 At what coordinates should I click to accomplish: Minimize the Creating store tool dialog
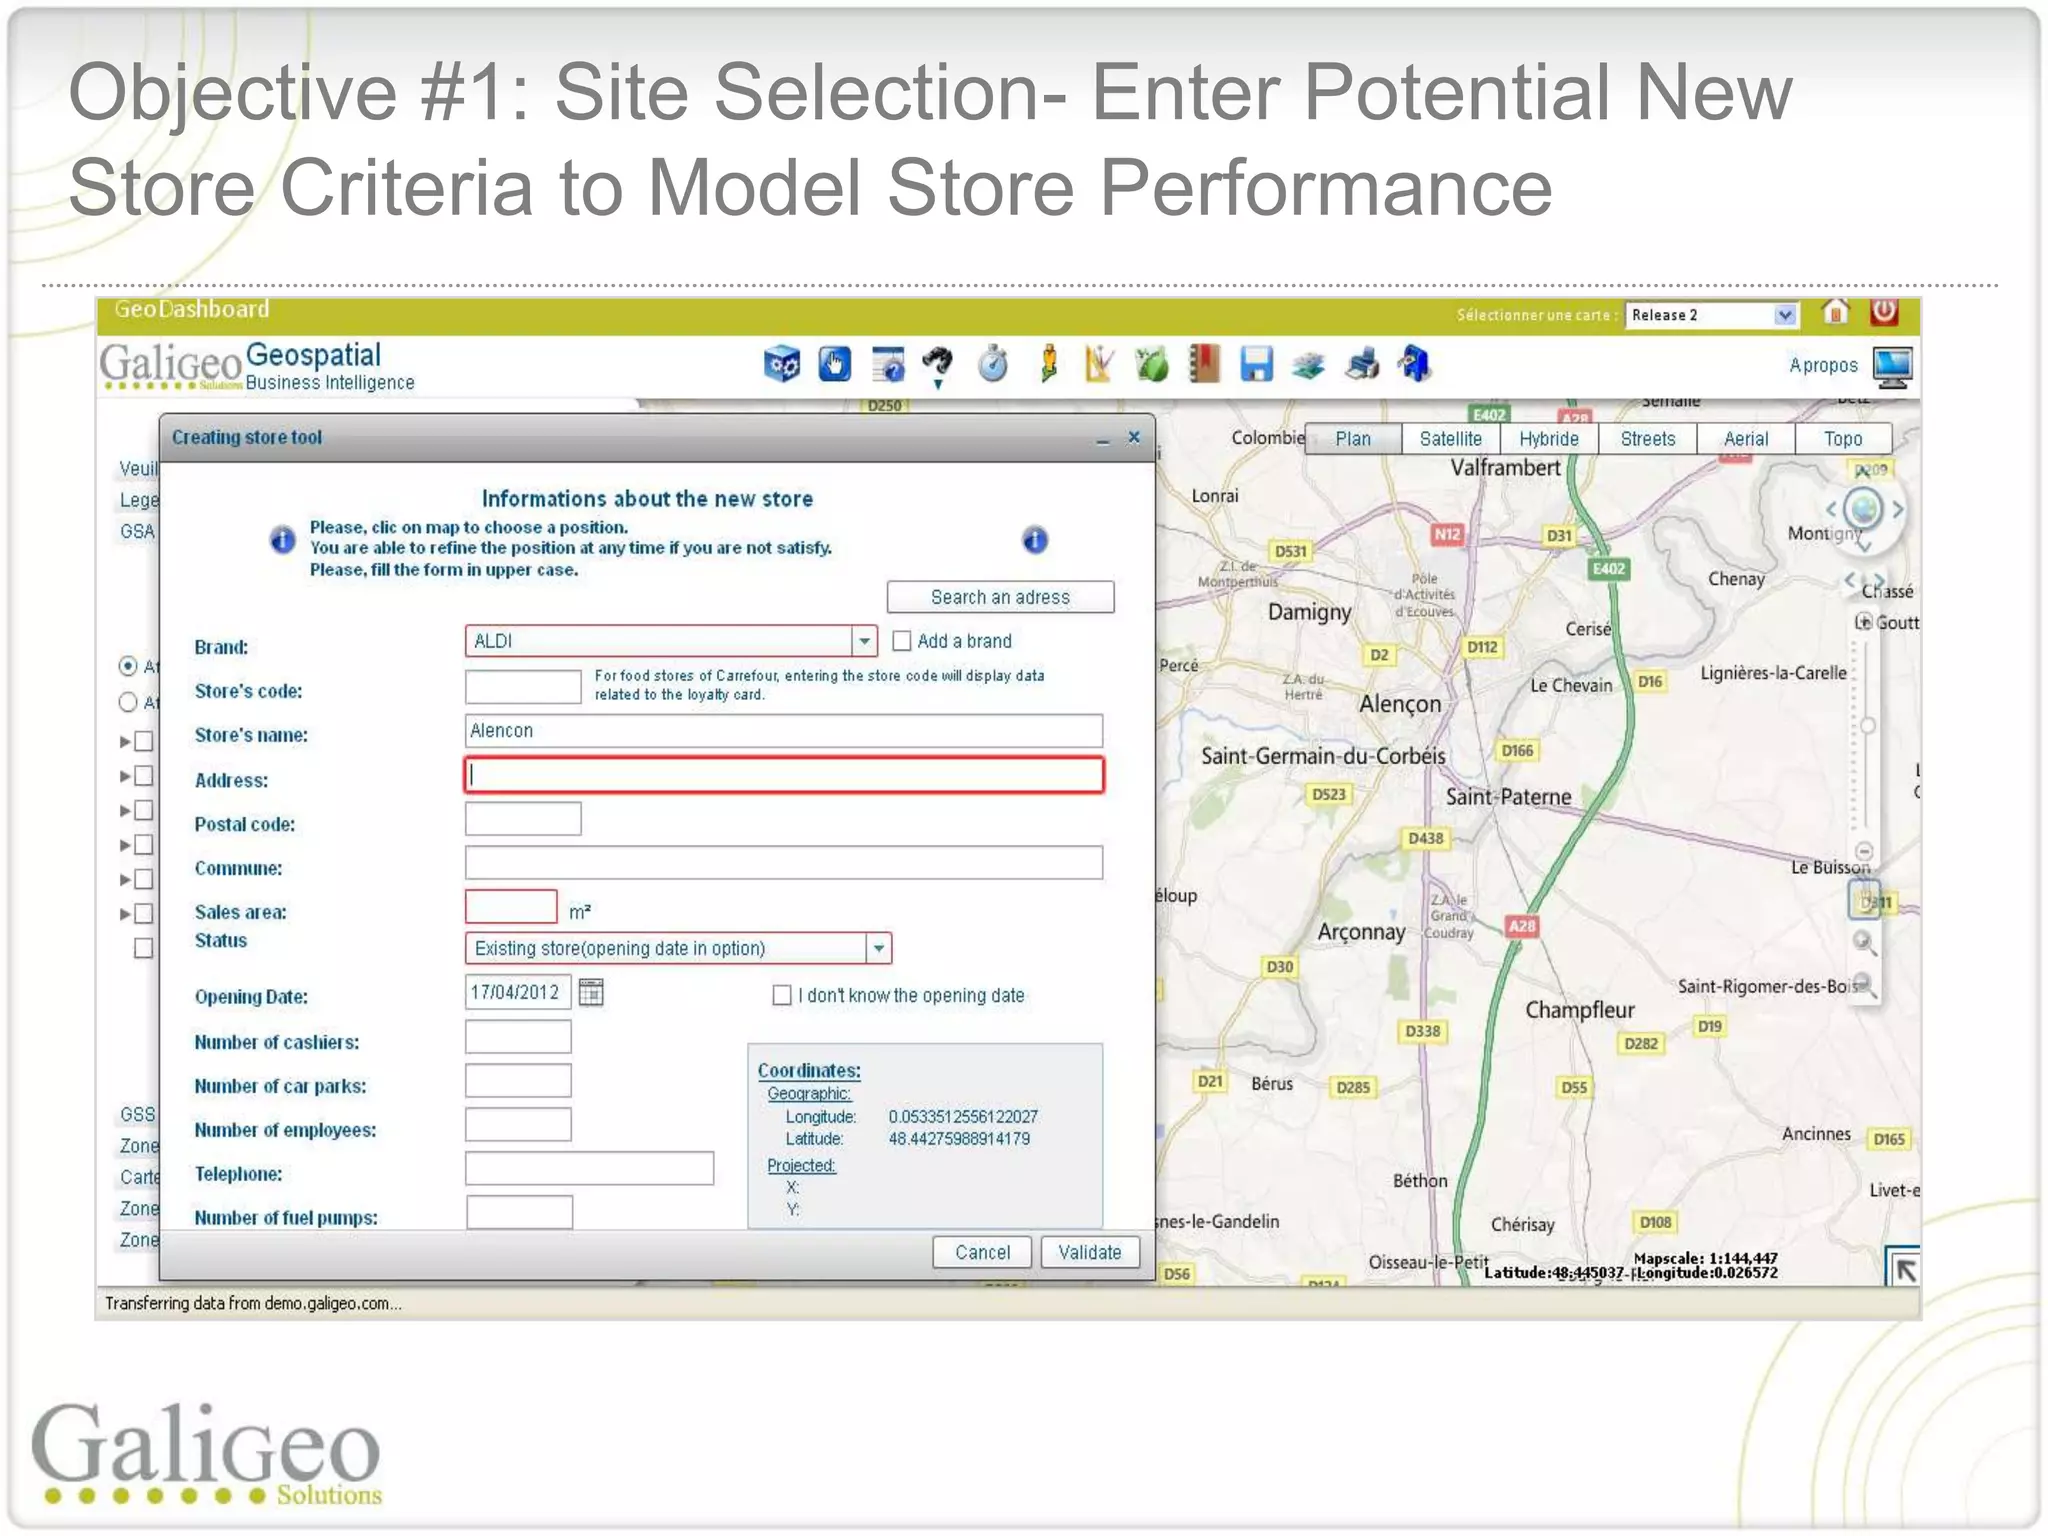pos(1102,440)
